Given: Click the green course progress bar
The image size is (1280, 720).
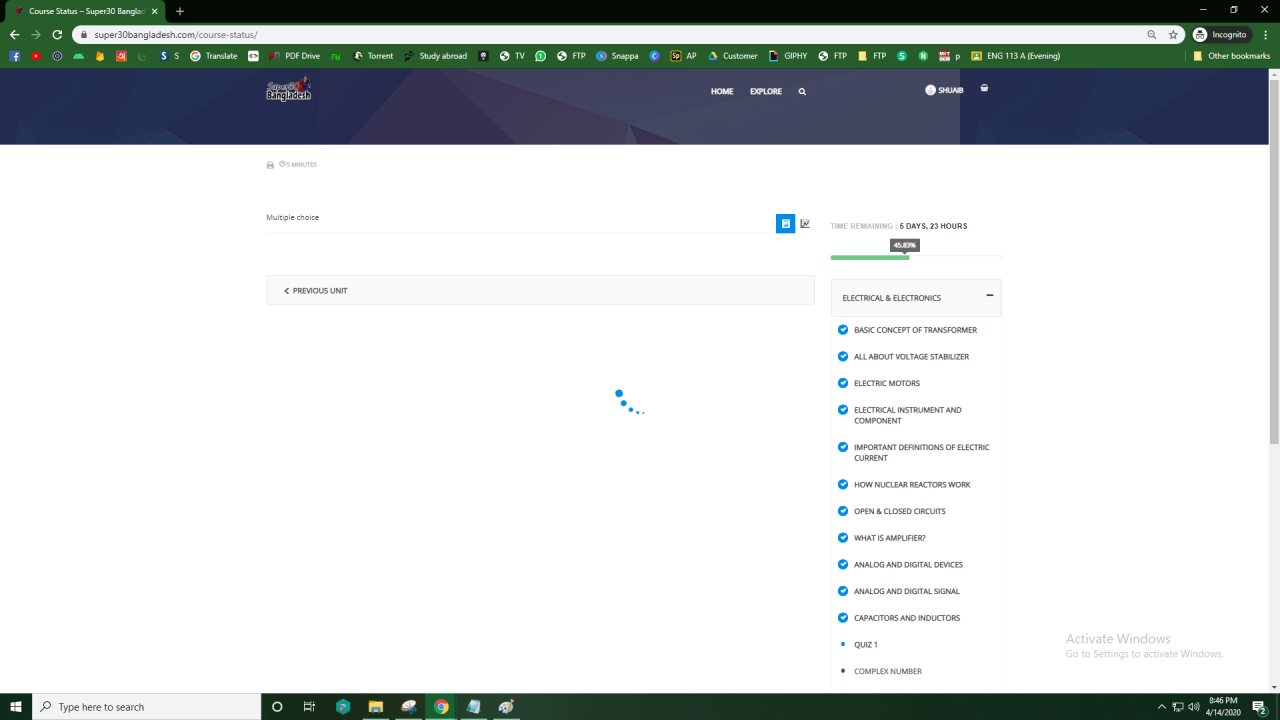Looking at the screenshot, I should 870,258.
